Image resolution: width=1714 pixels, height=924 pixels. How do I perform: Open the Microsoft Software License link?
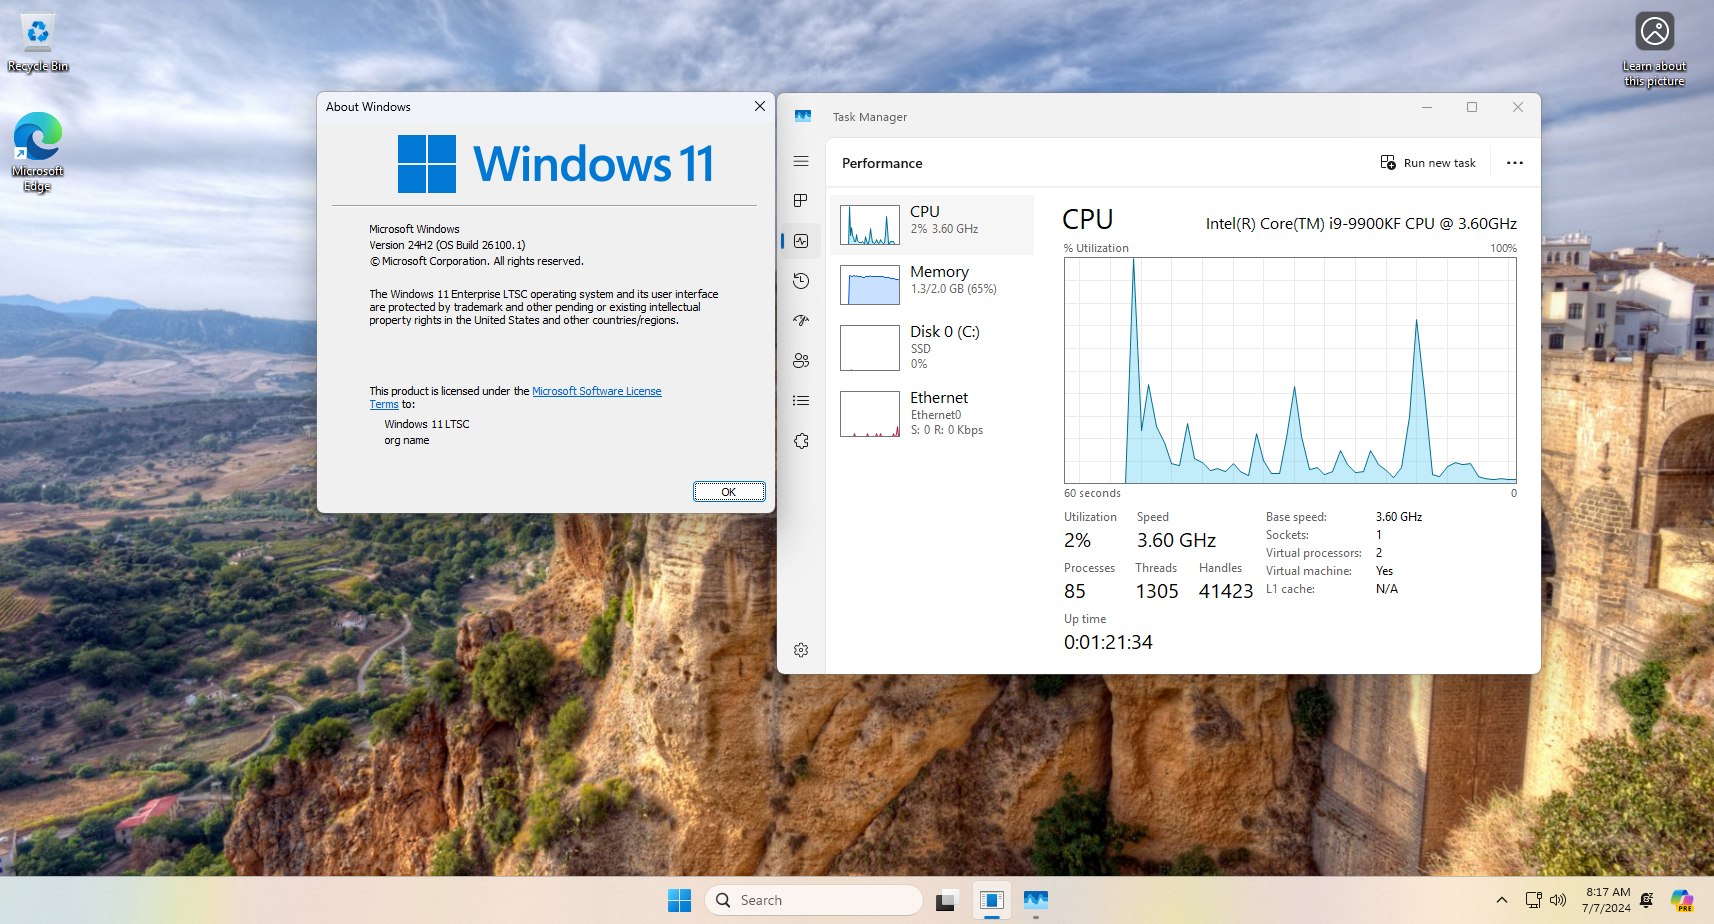596,391
